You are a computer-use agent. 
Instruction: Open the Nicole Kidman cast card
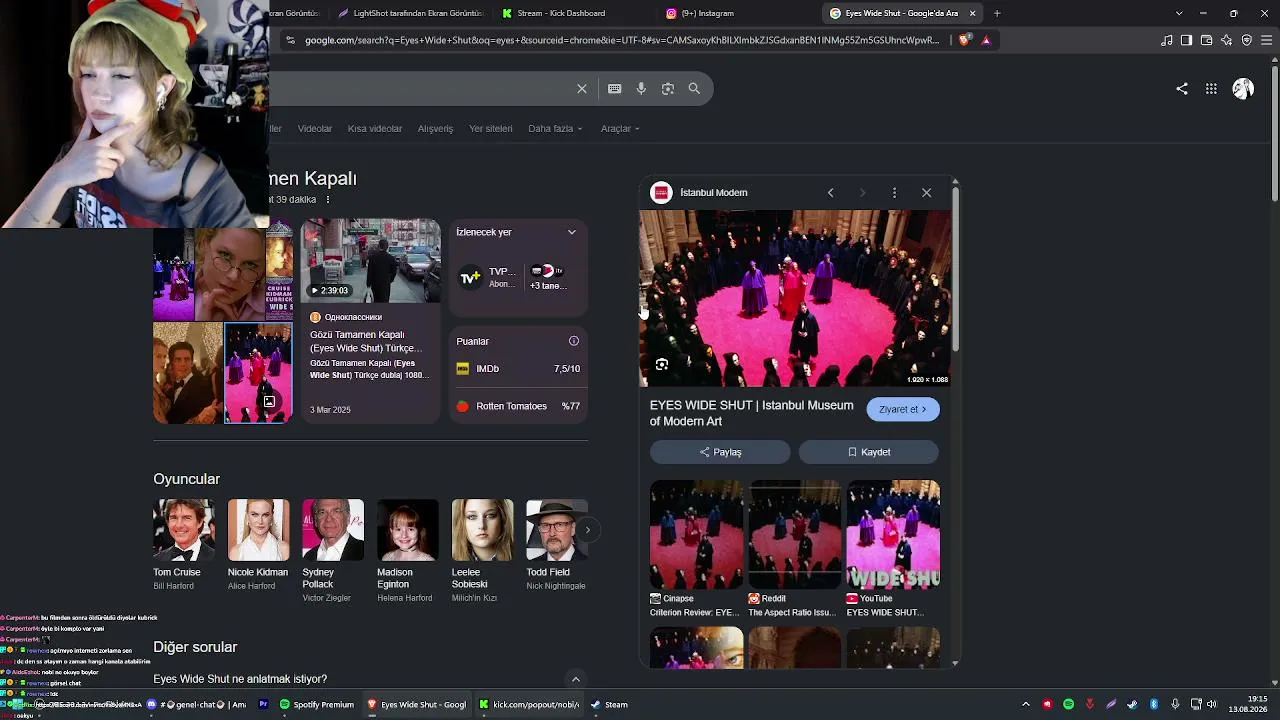pyautogui.click(x=258, y=545)
